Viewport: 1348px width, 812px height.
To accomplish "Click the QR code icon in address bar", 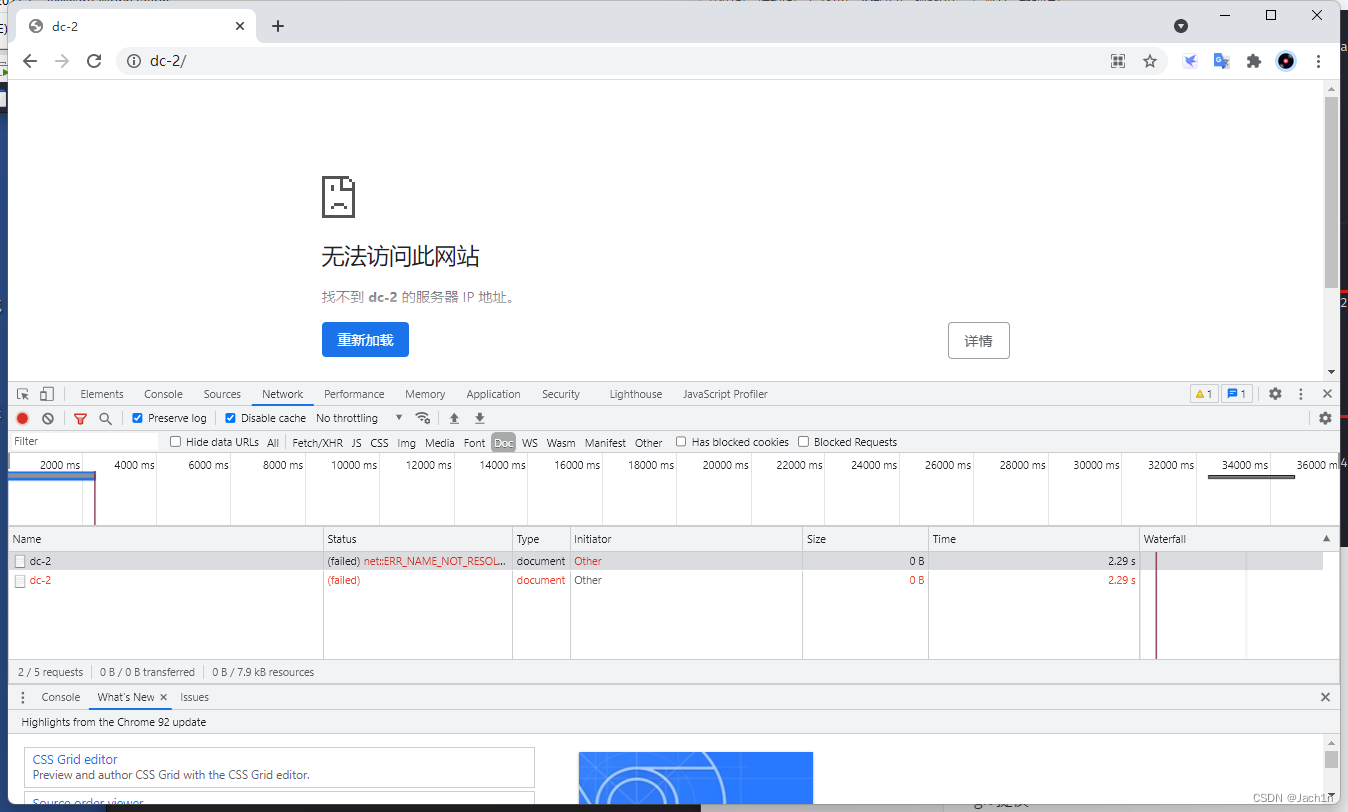I will (1118, 61).
